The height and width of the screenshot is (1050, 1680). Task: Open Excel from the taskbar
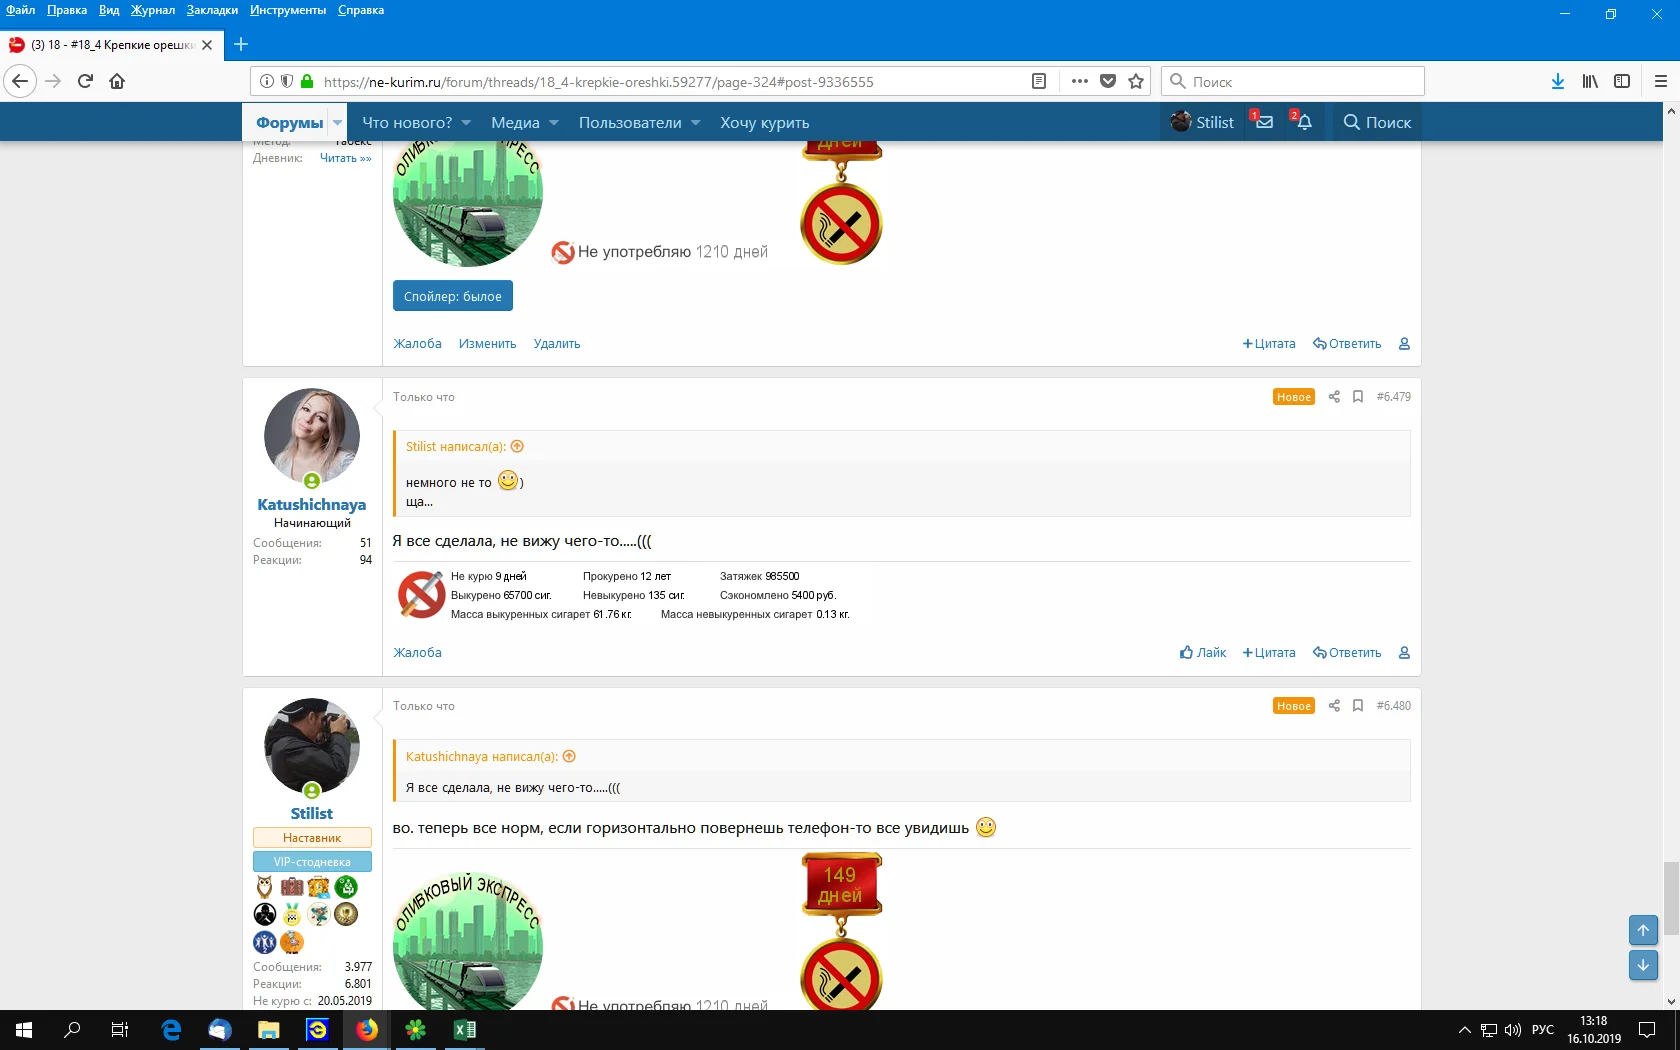(465, 1030)
